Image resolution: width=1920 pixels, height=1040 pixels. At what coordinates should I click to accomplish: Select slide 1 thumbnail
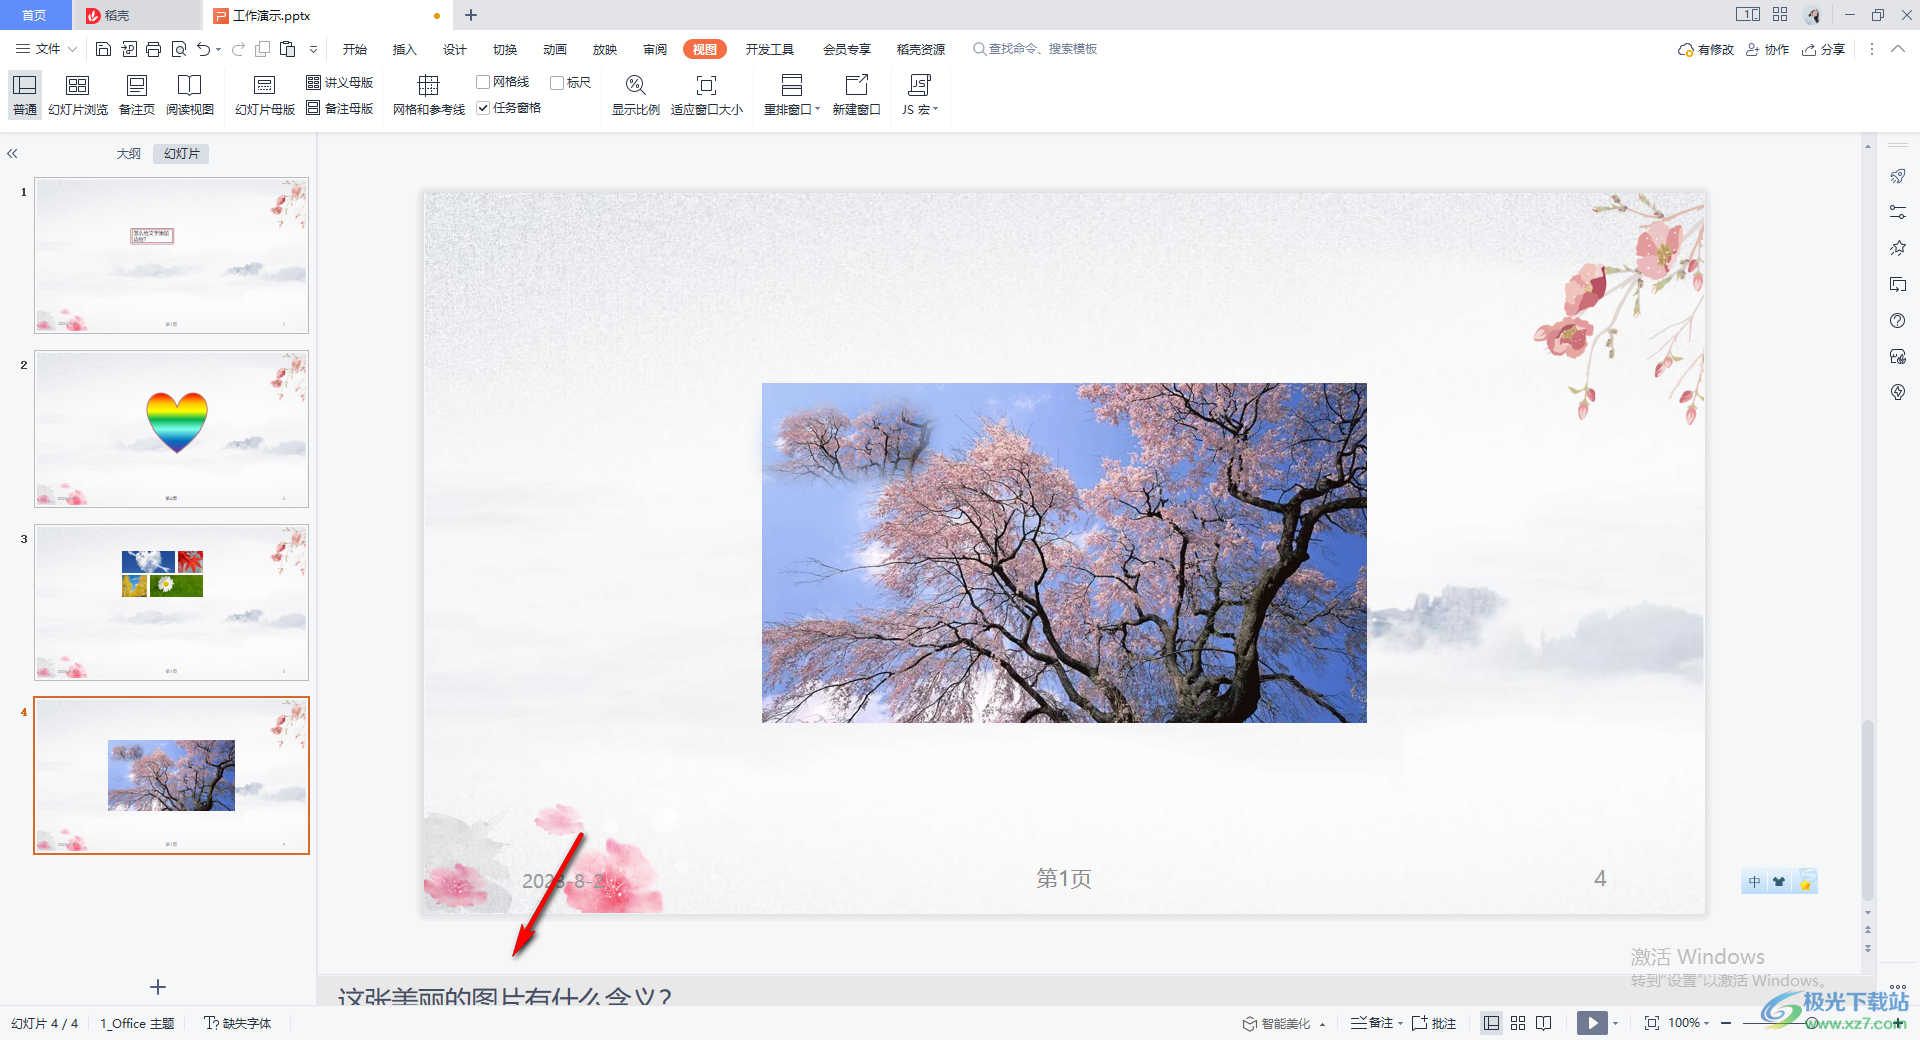[171, 256]
